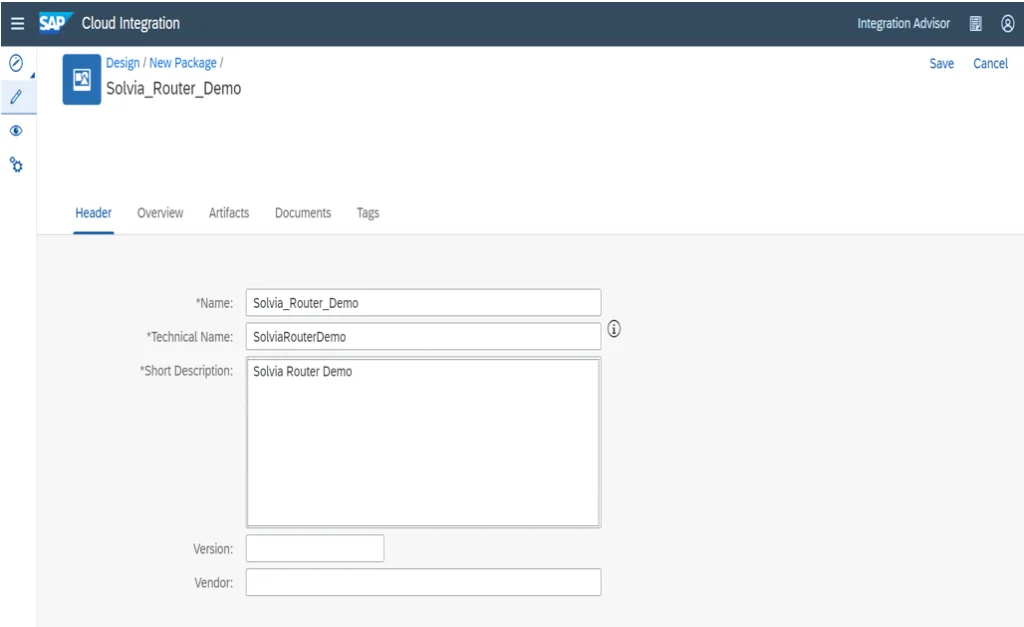Open the Documents tab
The image size is (1024, 627).
coord(303,213)
